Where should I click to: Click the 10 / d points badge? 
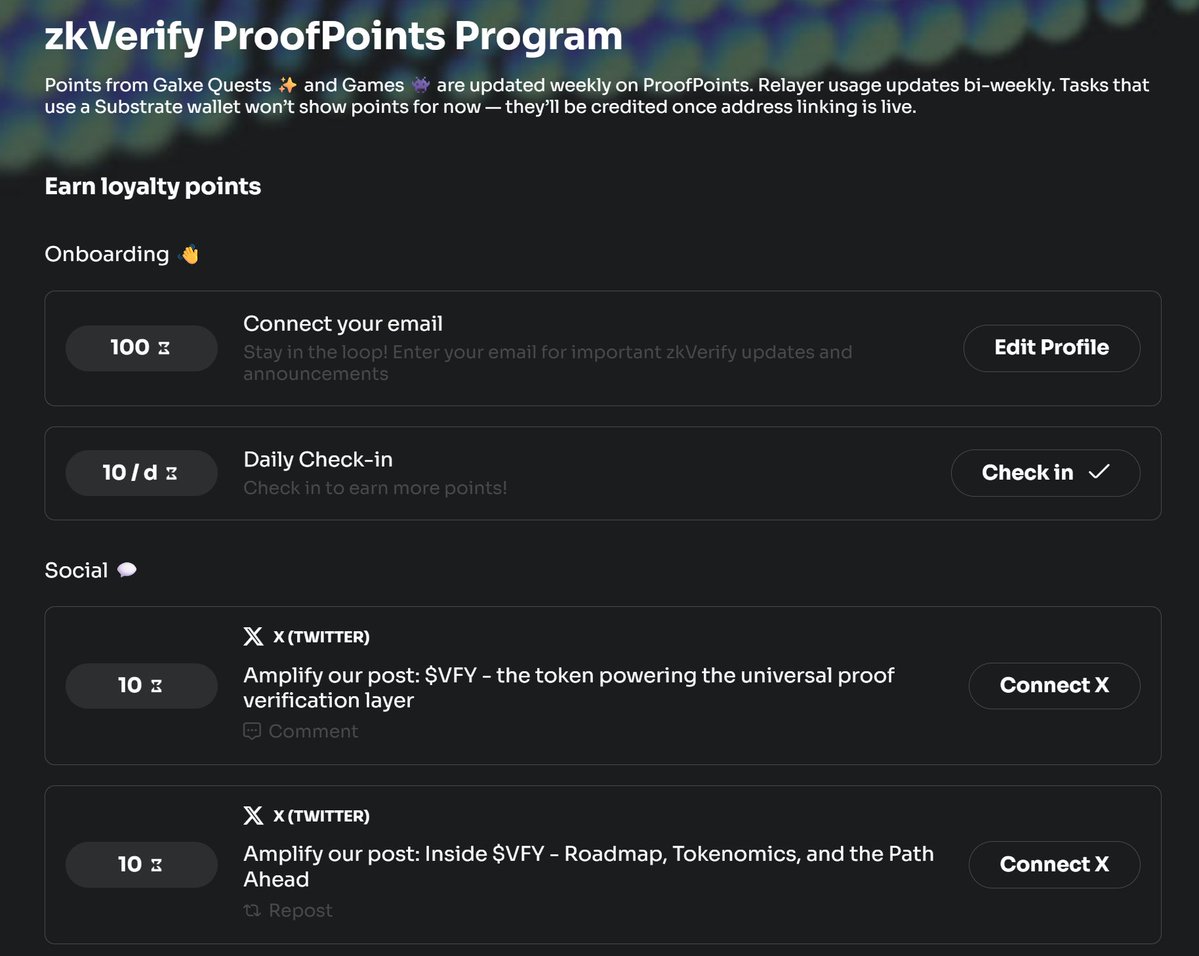[141, 473]
